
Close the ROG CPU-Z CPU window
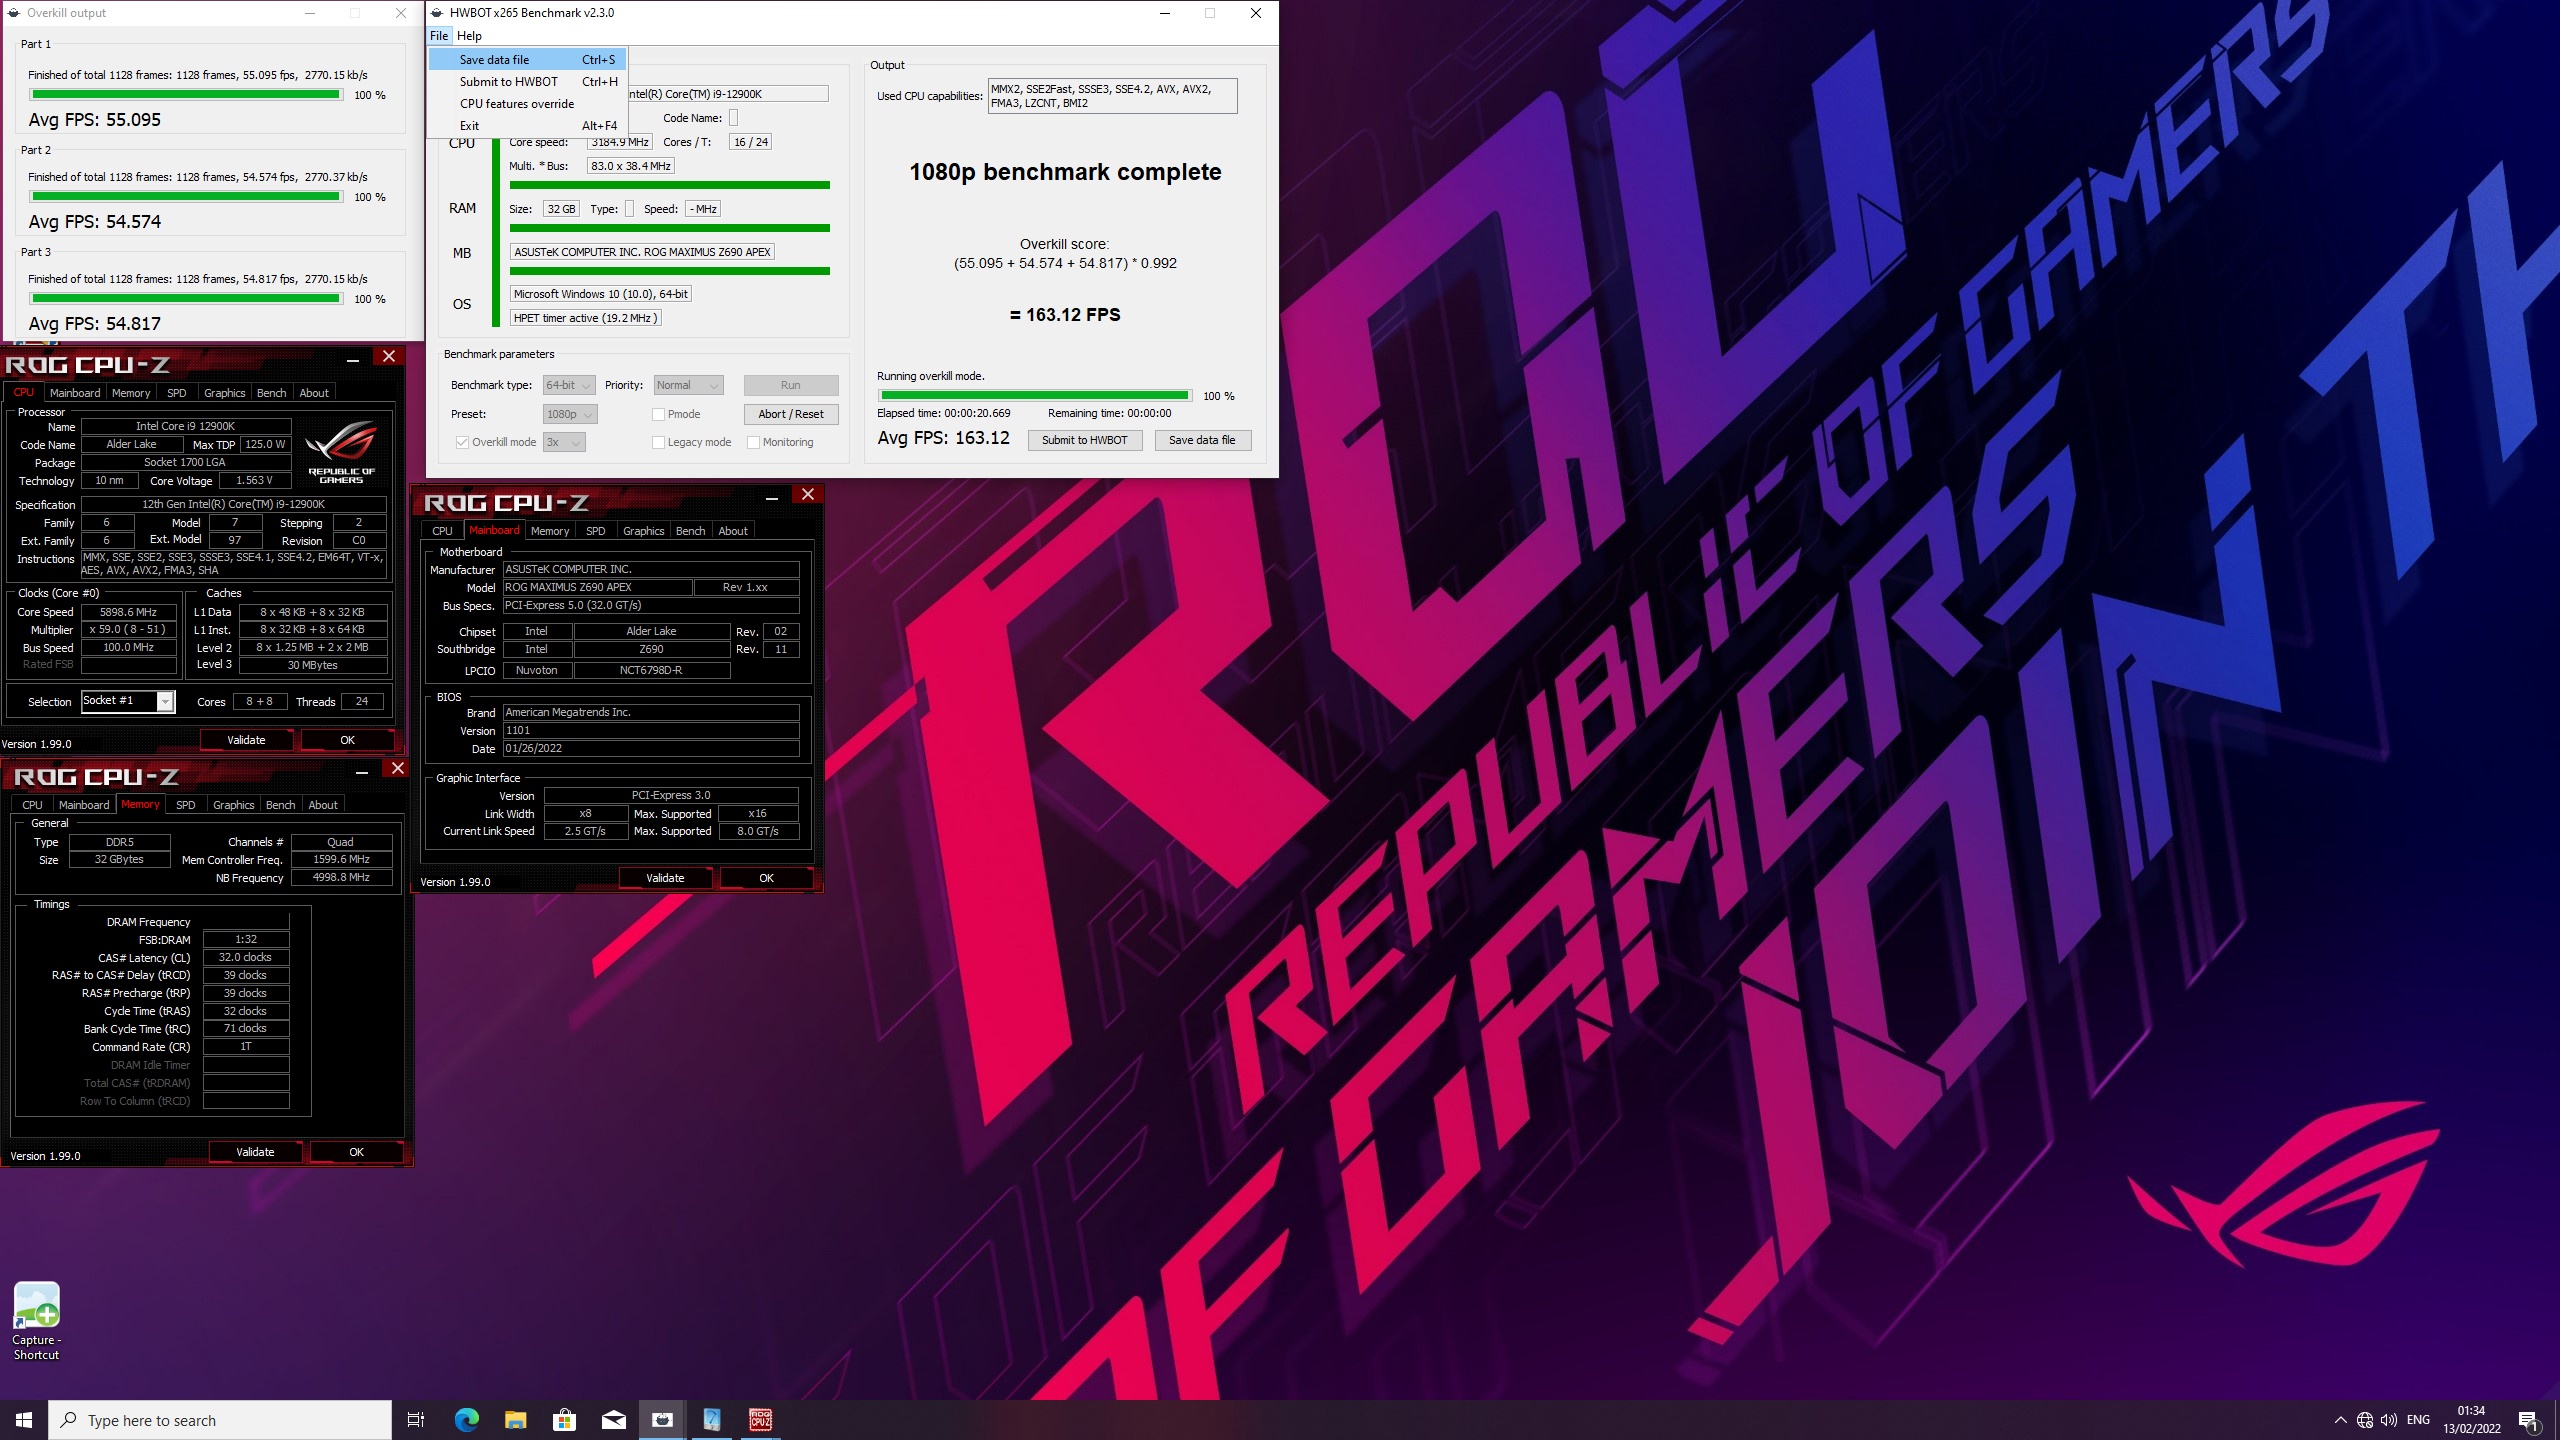pos(389,356)
